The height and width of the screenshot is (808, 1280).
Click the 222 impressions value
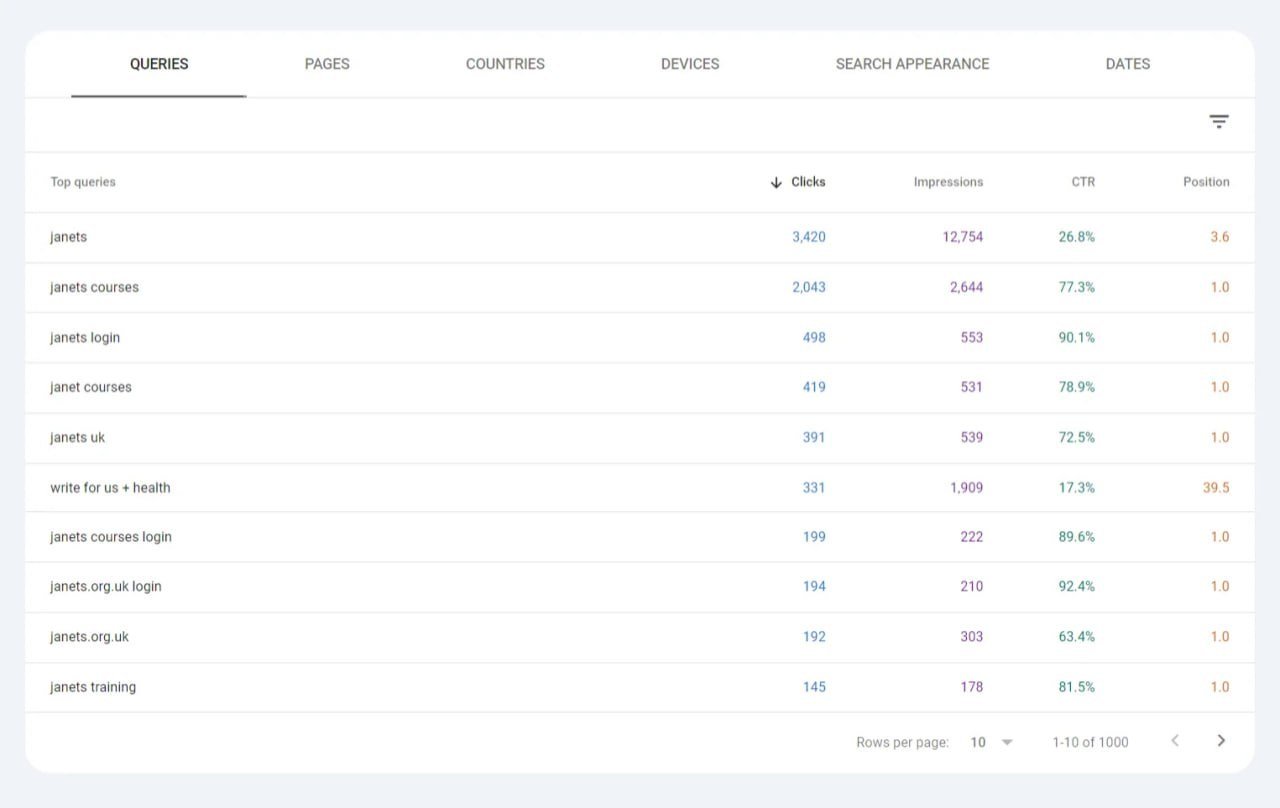point(972,537)
